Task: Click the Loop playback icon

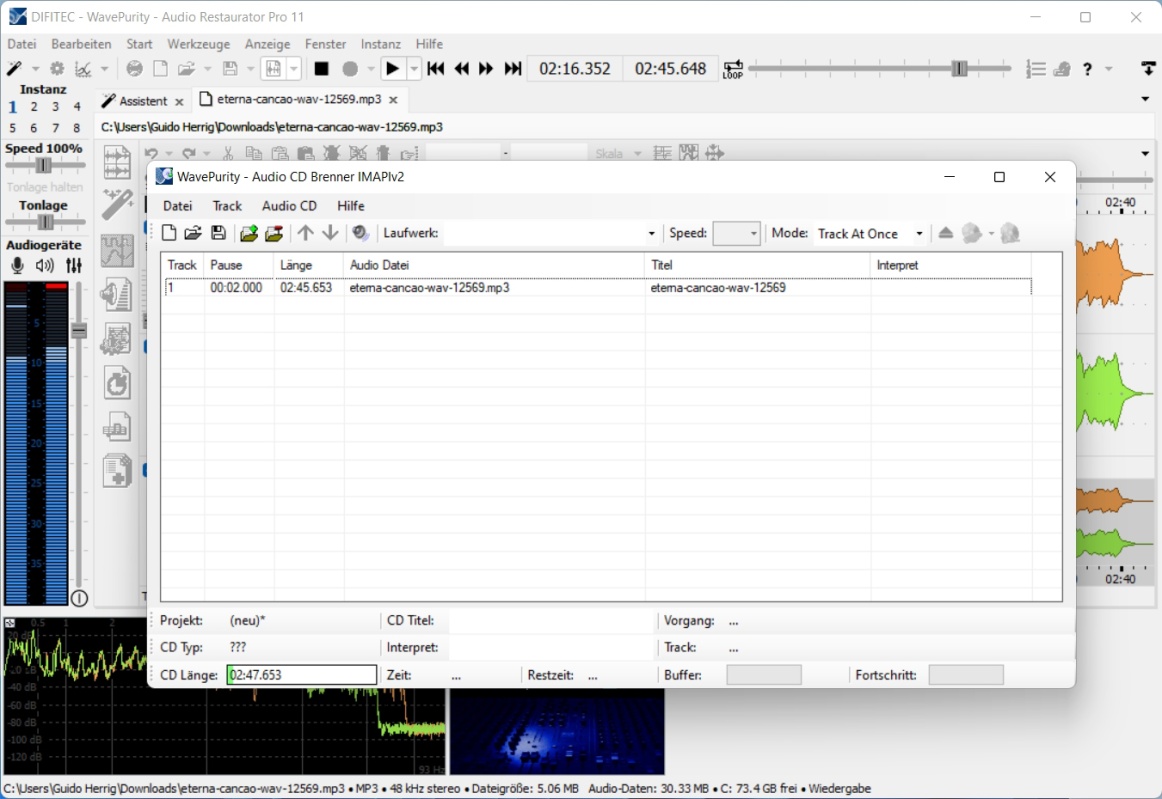Action: click(733, 69)
